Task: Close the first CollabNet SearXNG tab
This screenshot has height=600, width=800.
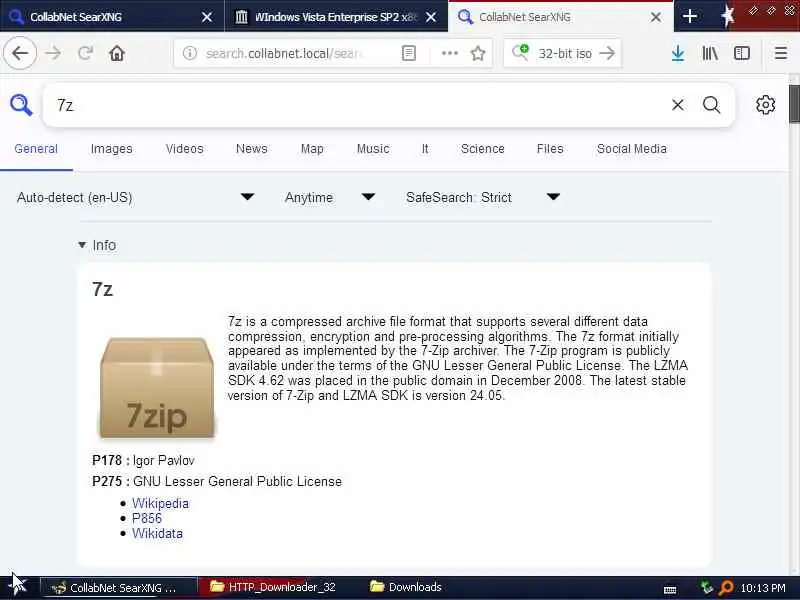Action: click(x=207, y=17)
